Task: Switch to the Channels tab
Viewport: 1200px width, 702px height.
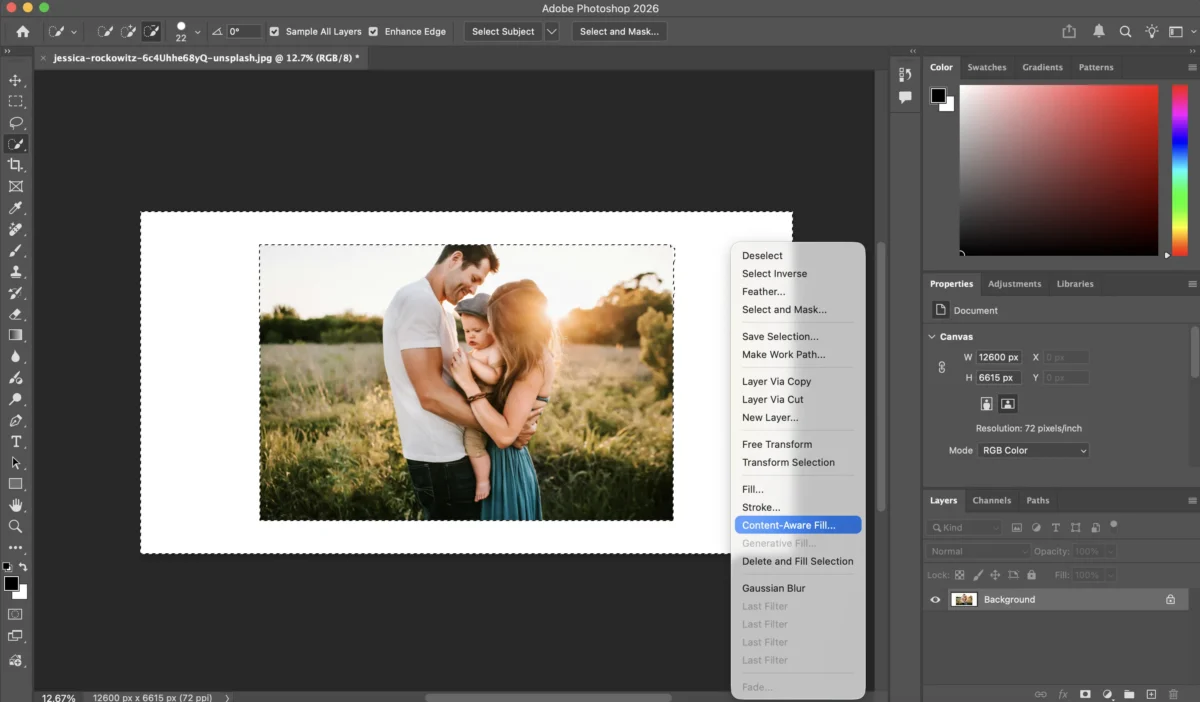Action: pos(991,500)
